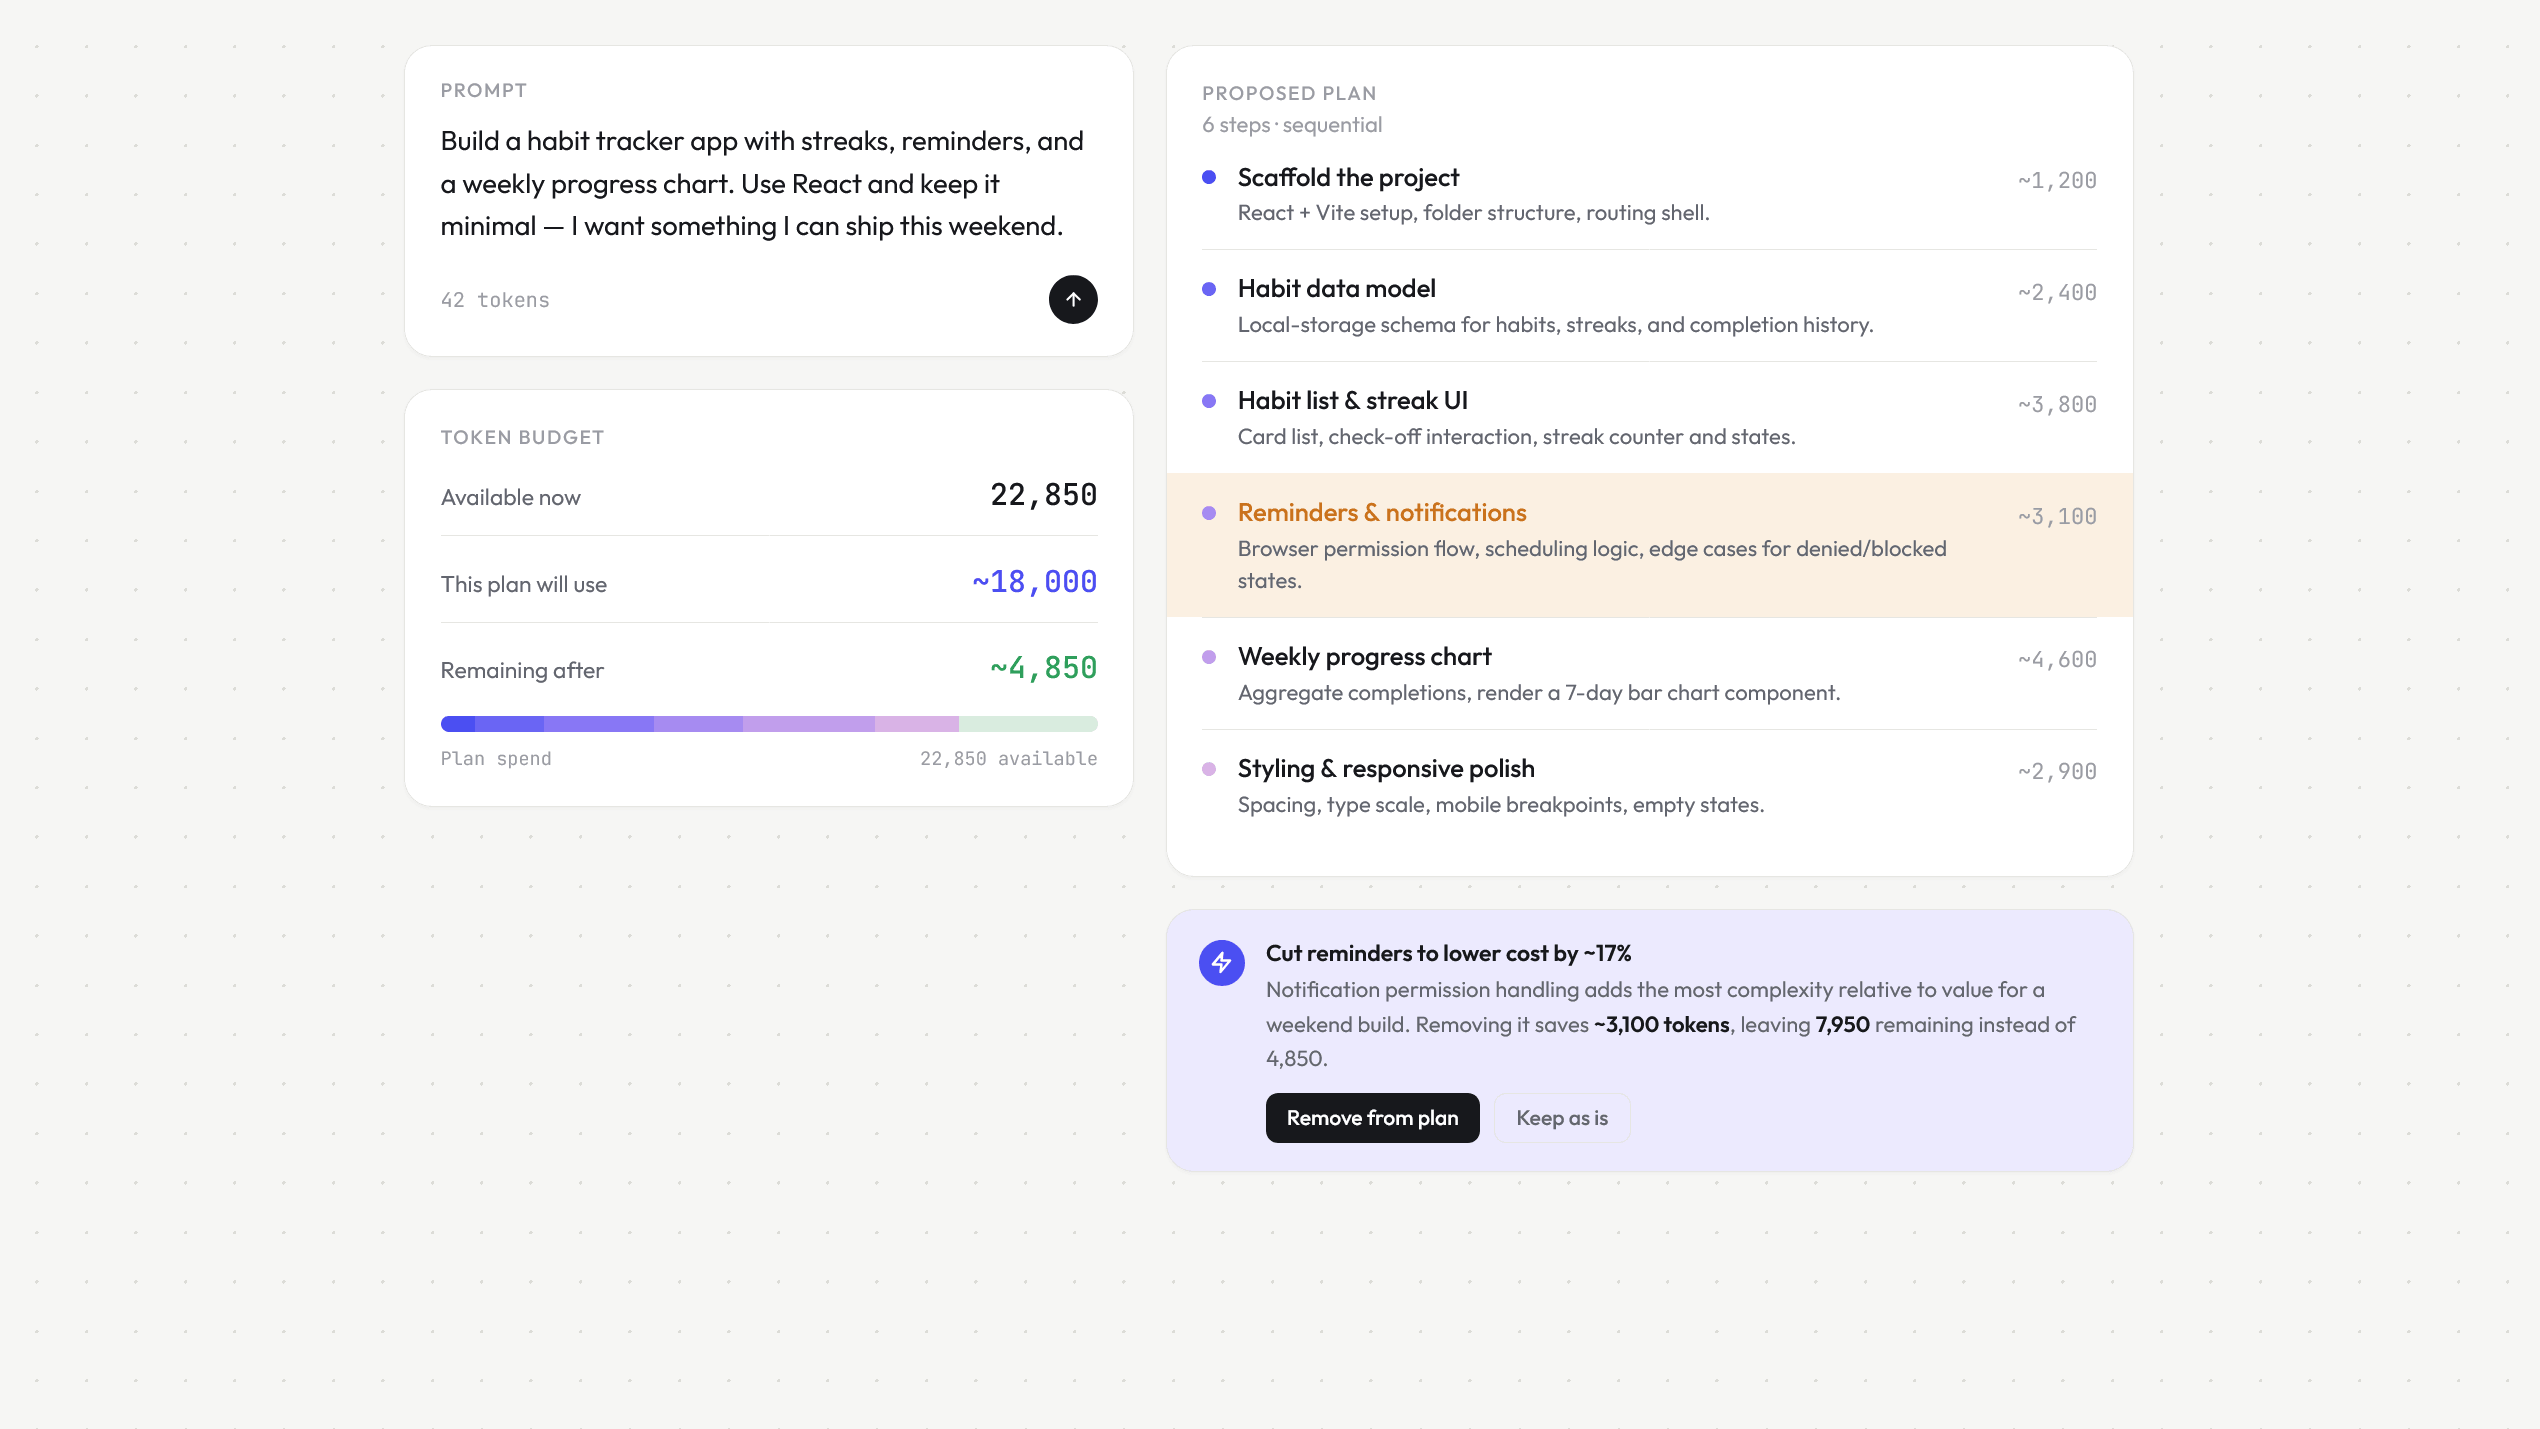Screen dimensions: 2540x1429
Task: Click the Scaffold the project bullet dot
Action: click(1209, 177)
